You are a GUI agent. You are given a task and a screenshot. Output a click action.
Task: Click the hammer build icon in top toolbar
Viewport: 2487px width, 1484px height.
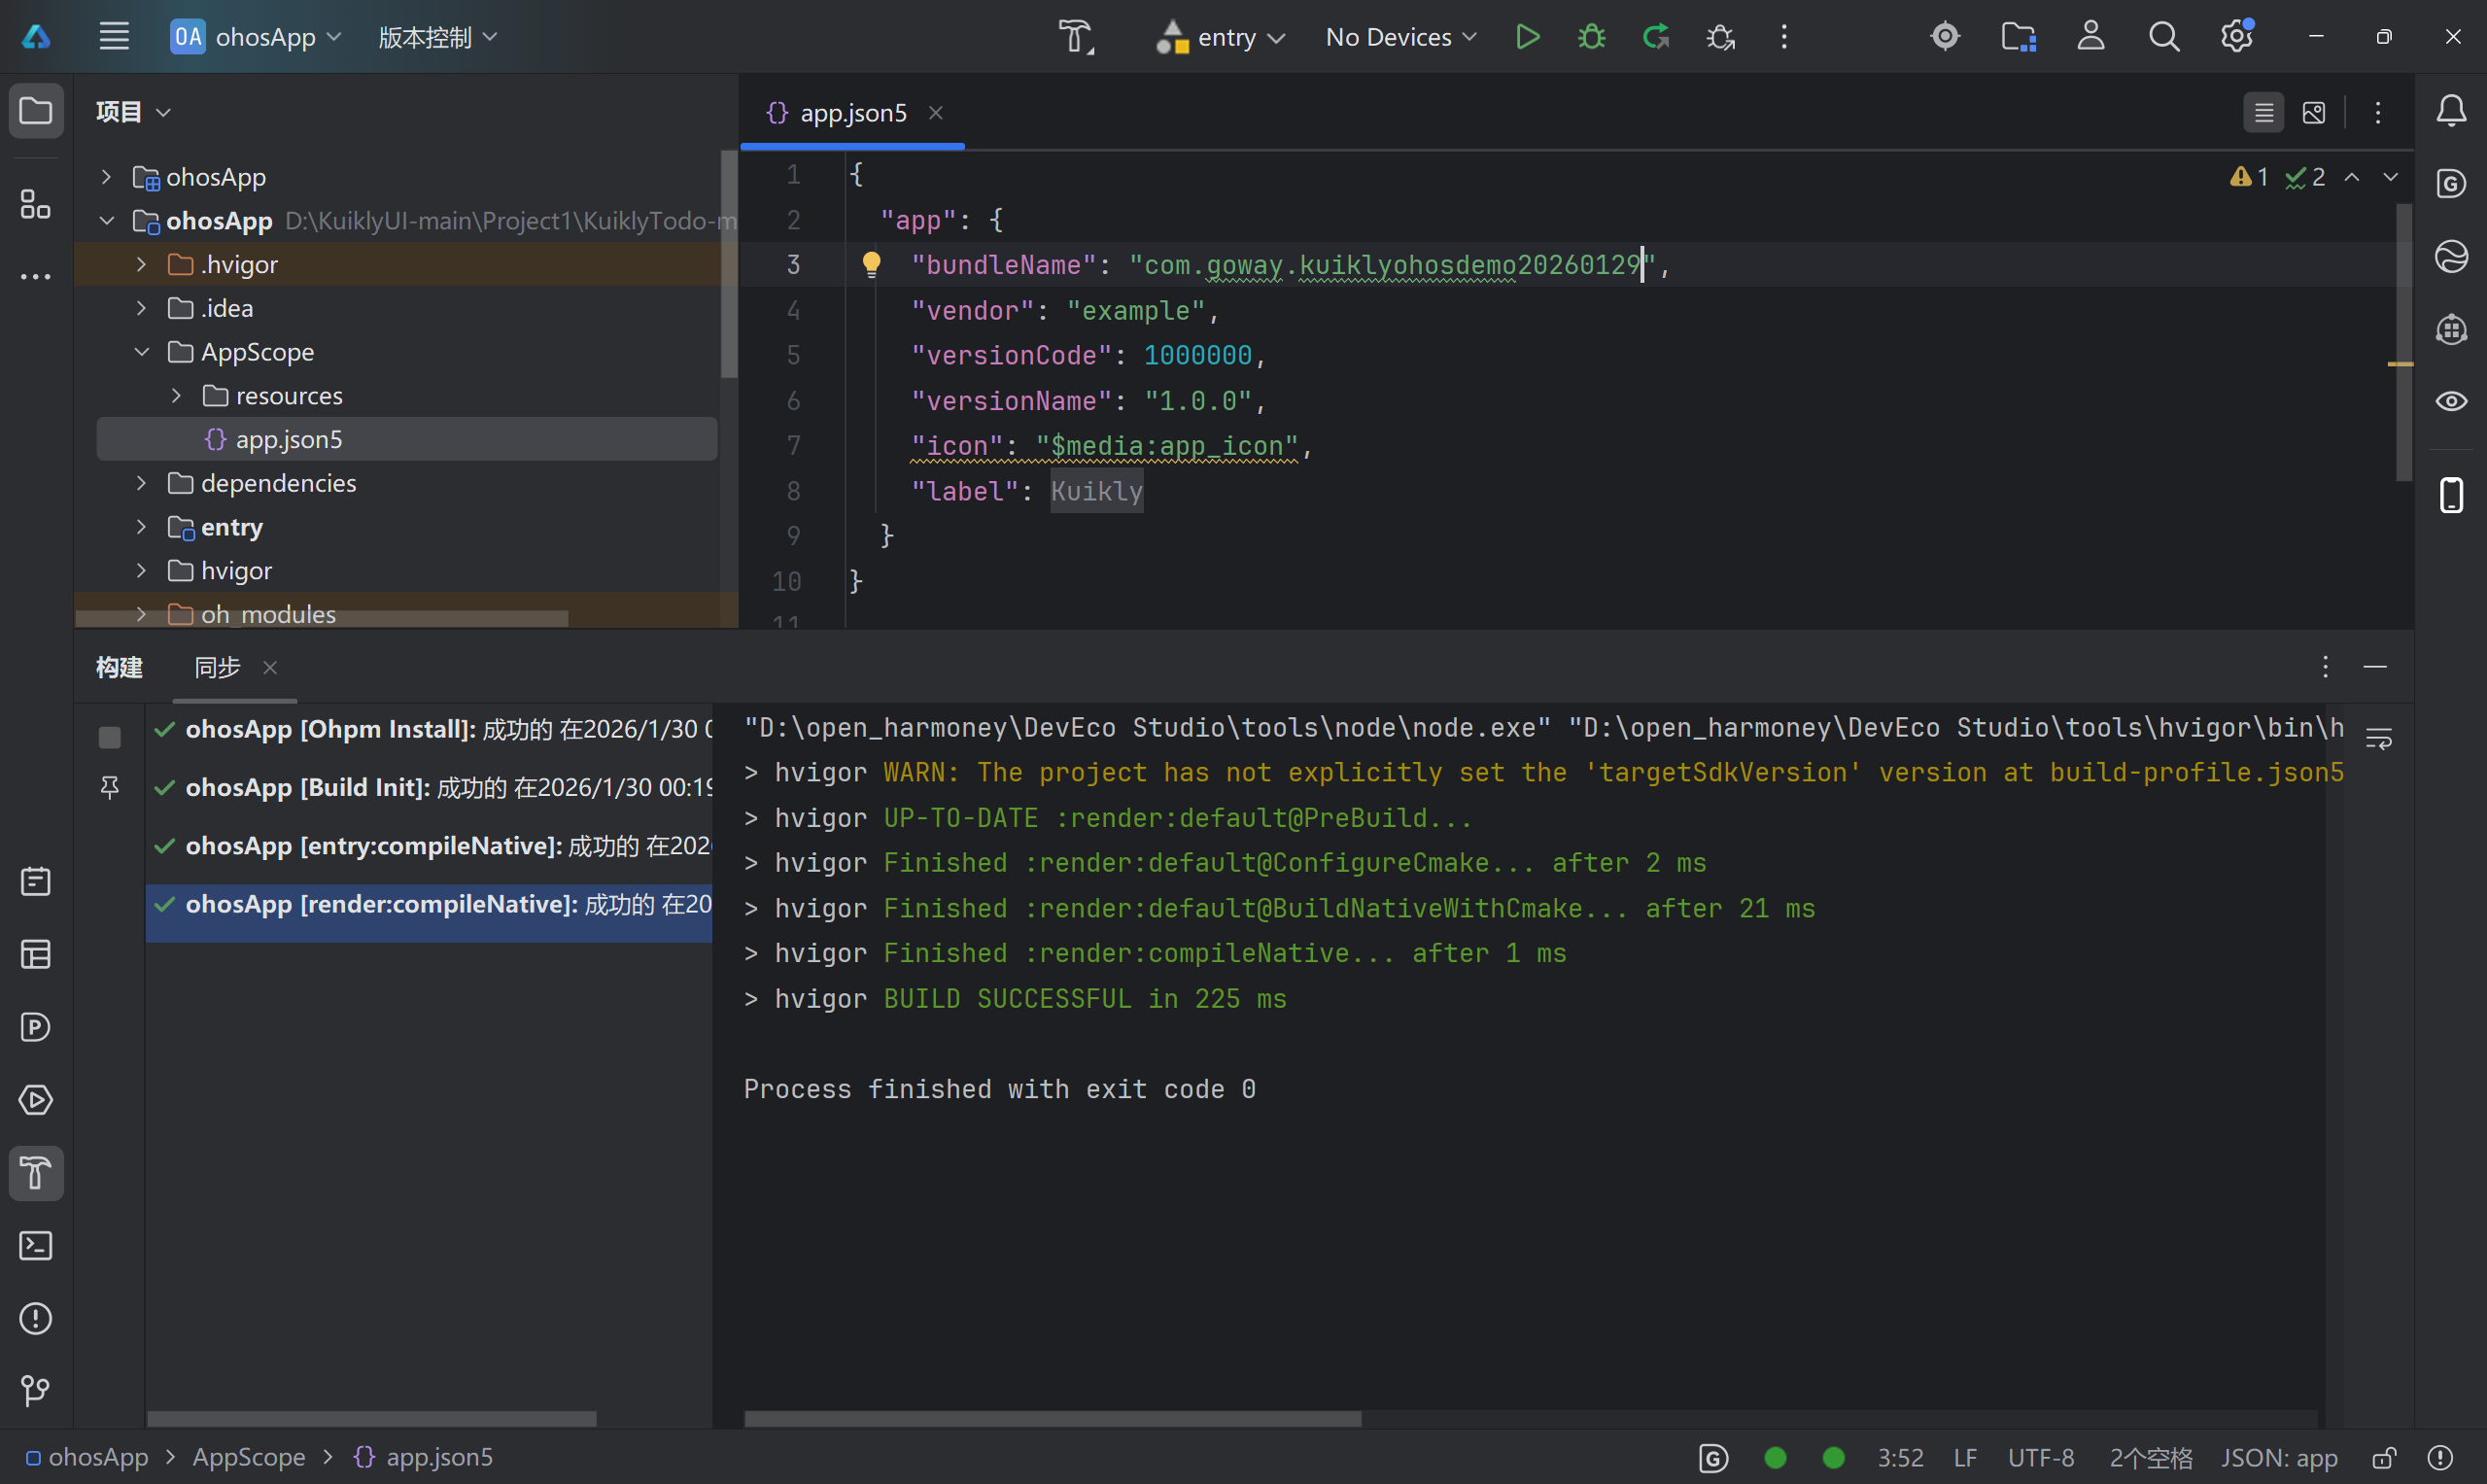point(1076,37)
